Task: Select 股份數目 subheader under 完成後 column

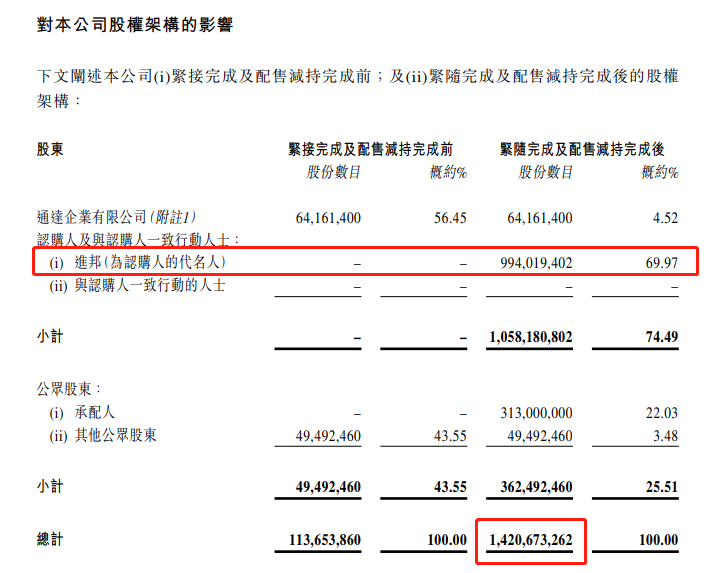Action: point(545,172)
